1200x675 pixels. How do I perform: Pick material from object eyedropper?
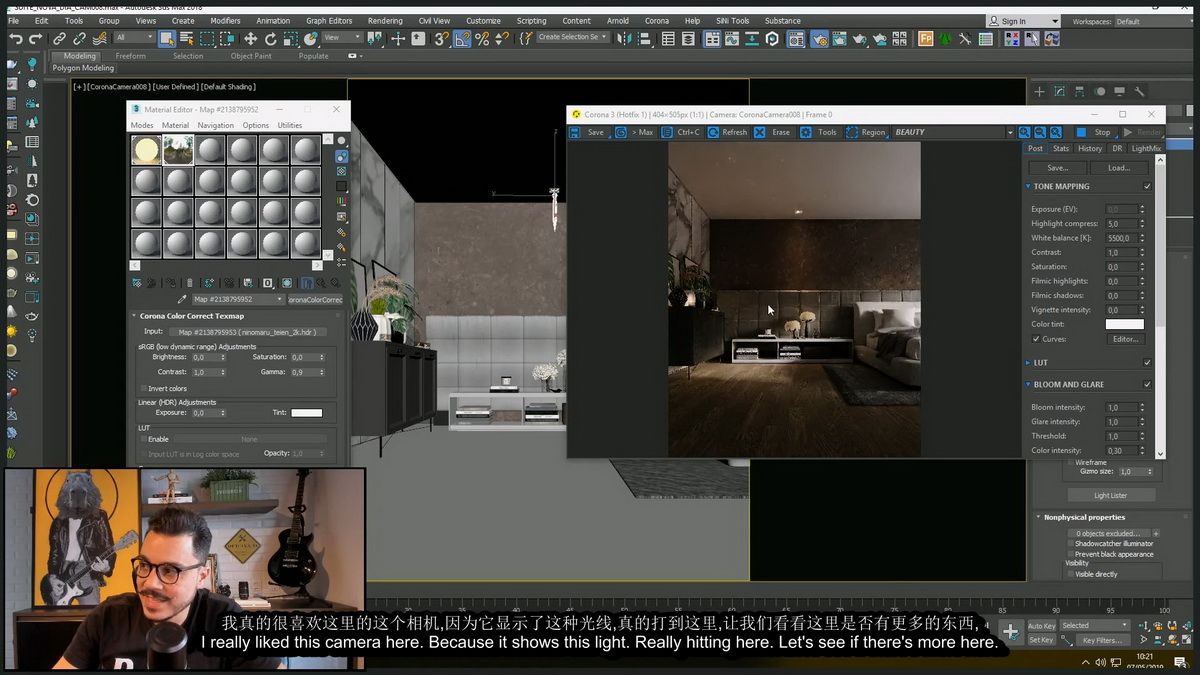[x=182, y=299]
